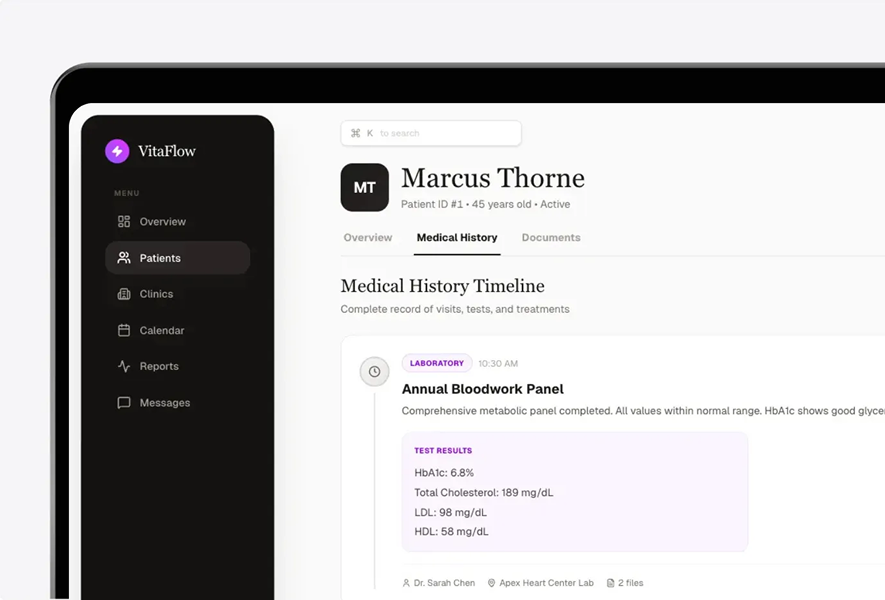Image resolution: width=885 pixels, height=600 pixels.
Task: Click the clock icon on timeline entry
Action: 375,371
